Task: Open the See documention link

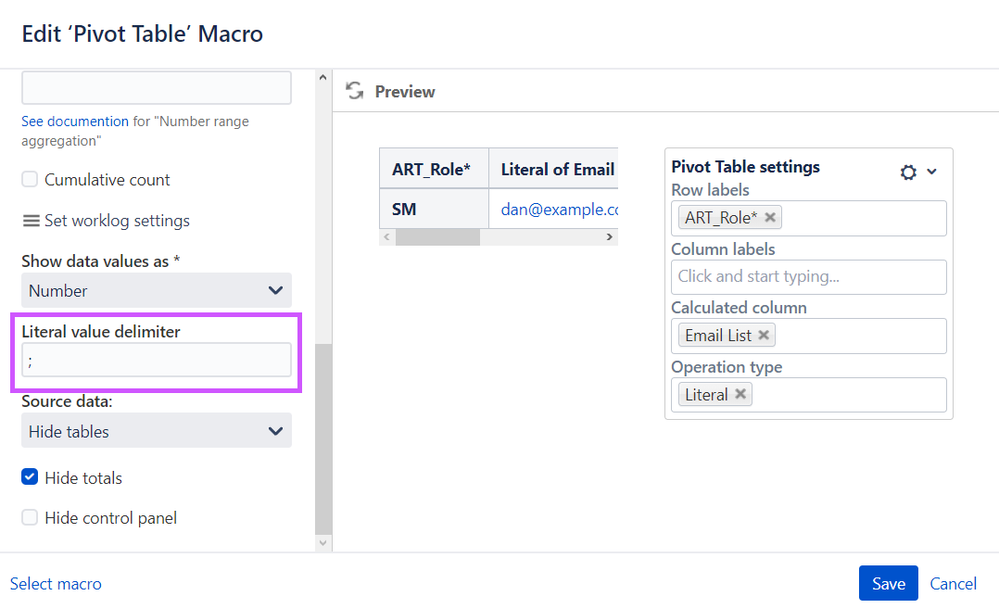Action: 75,121
